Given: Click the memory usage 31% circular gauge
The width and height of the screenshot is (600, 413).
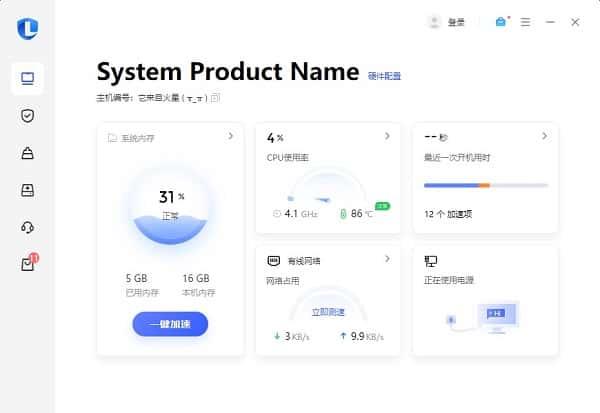Looking at the screenshot, I should pos(170,205).
